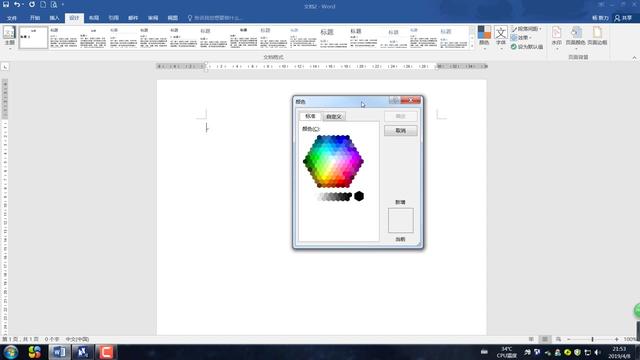Switch to the Custom tab in color dialog

(334, 117)
